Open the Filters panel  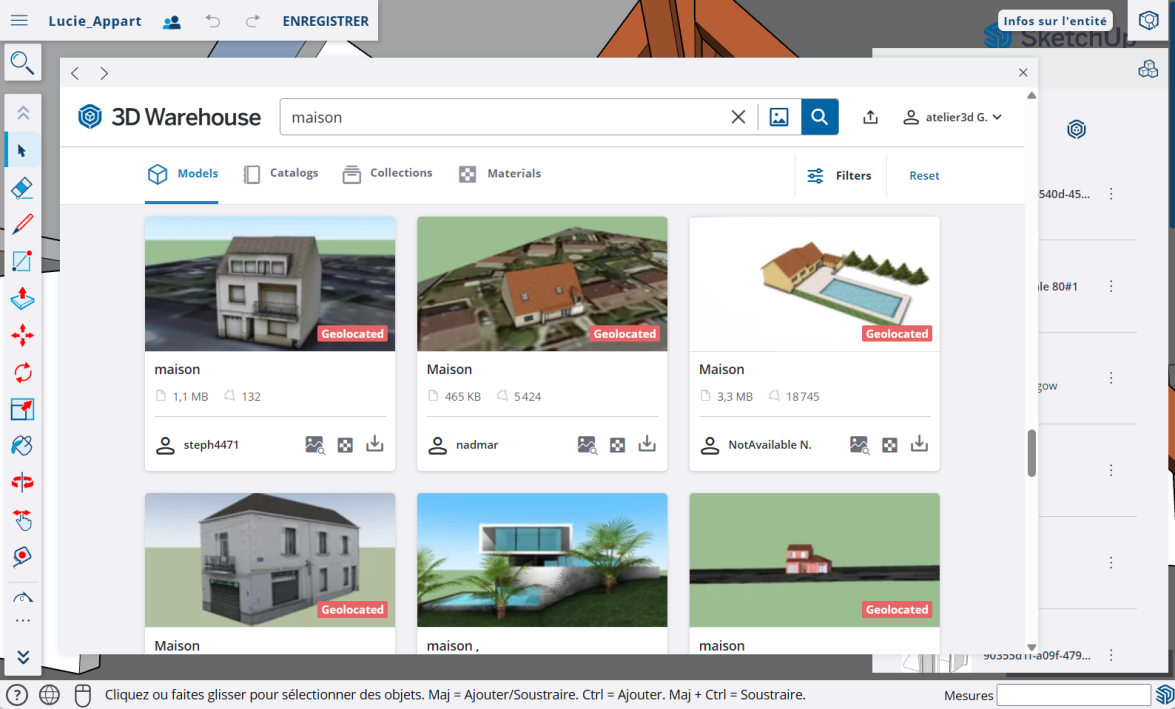(839, 176)
